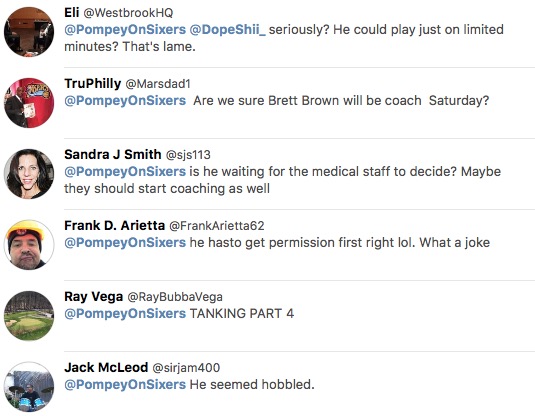Click @PompeyOnSixers mention in Sandra's tweet

tap(125, 172)
